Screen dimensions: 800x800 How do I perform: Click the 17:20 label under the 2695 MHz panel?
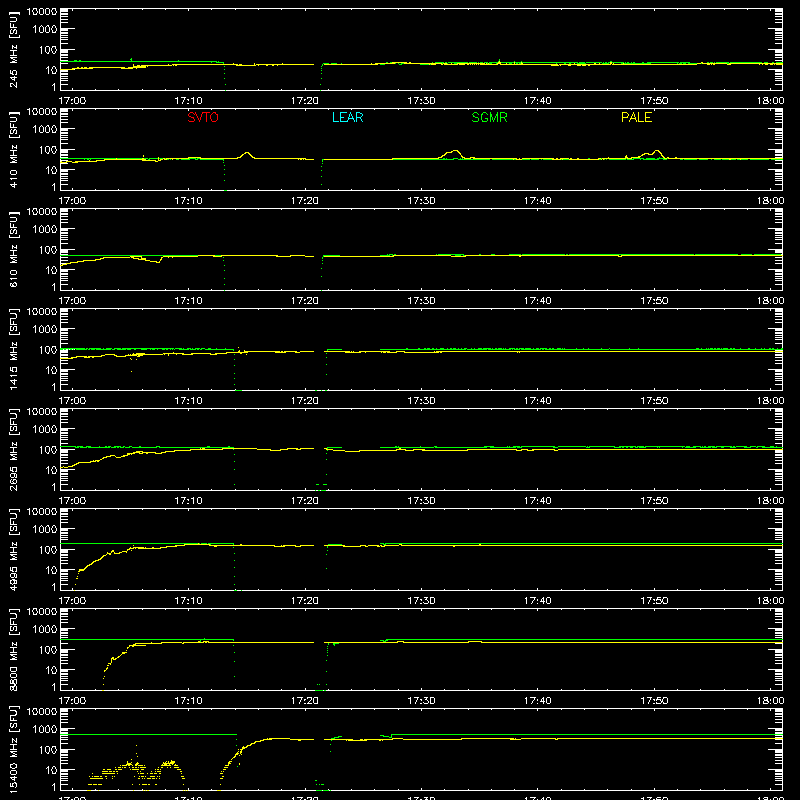tap(305, 501)
